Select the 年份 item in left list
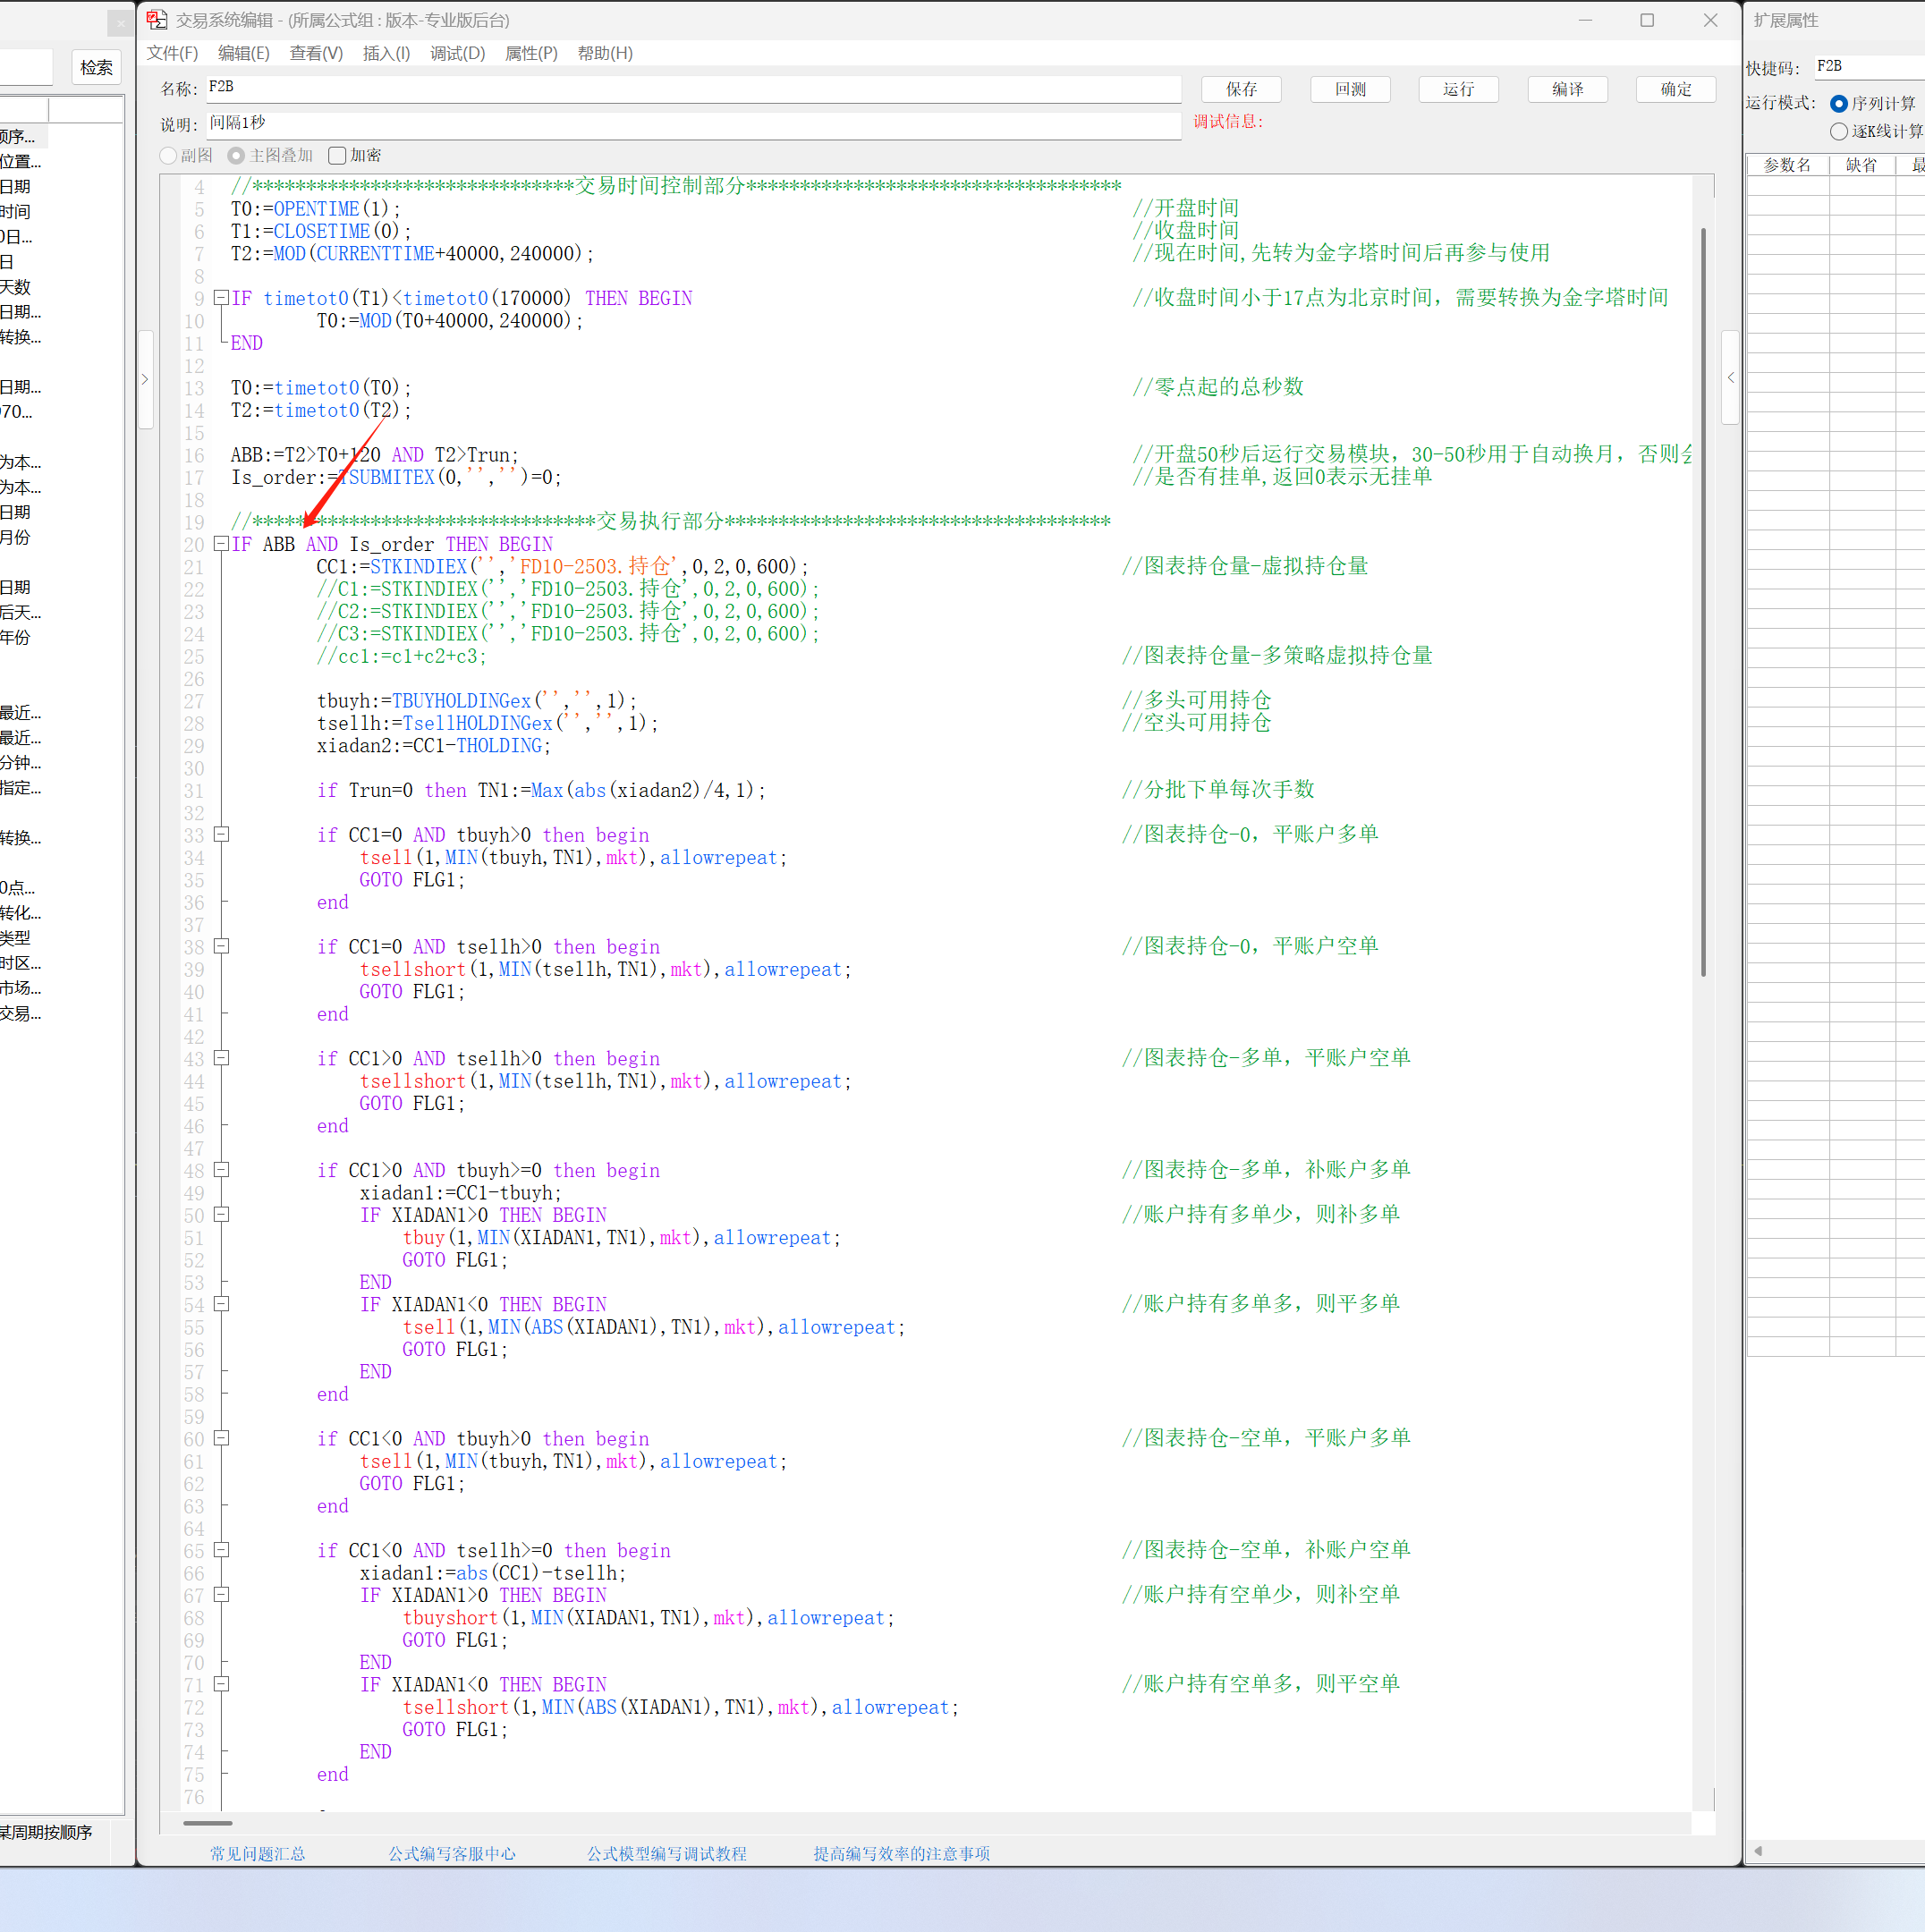Image resolution: width=1925 pixels, height=1932 pixels. coord(16,637)
